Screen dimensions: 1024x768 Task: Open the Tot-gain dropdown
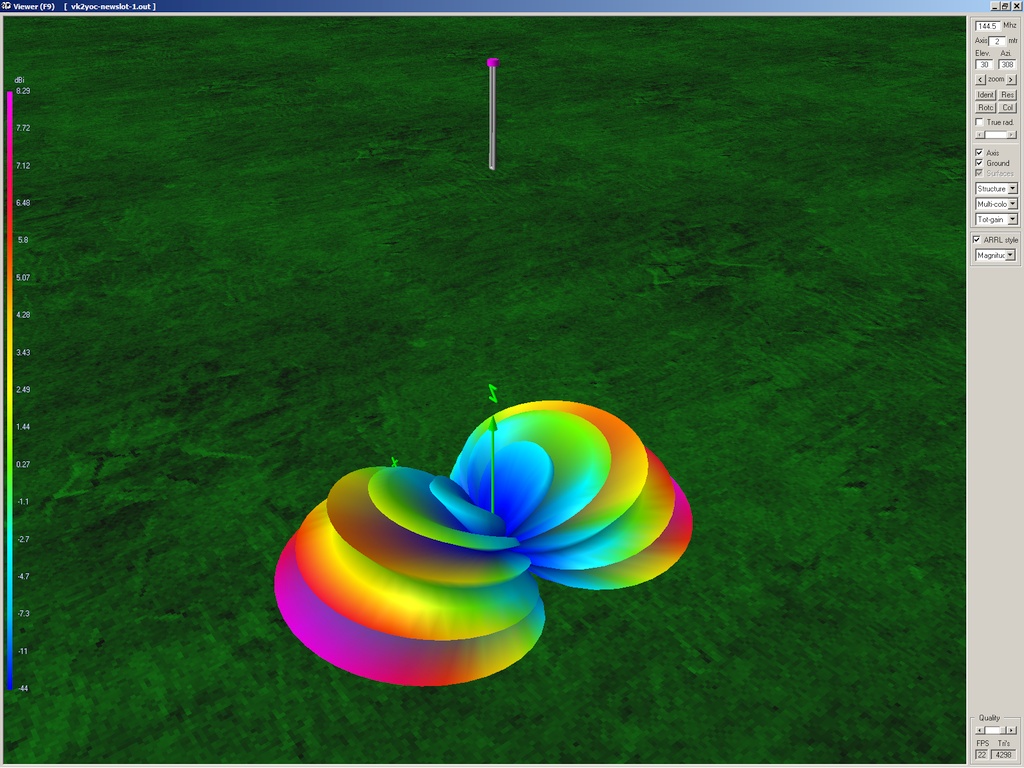(x=996, y=219)
